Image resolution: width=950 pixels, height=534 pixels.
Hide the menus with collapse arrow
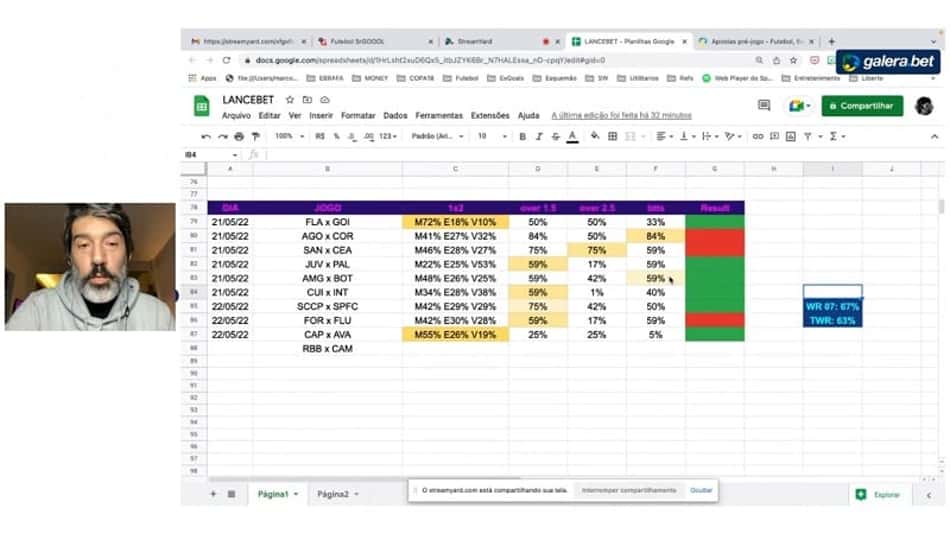coord(934,136)
